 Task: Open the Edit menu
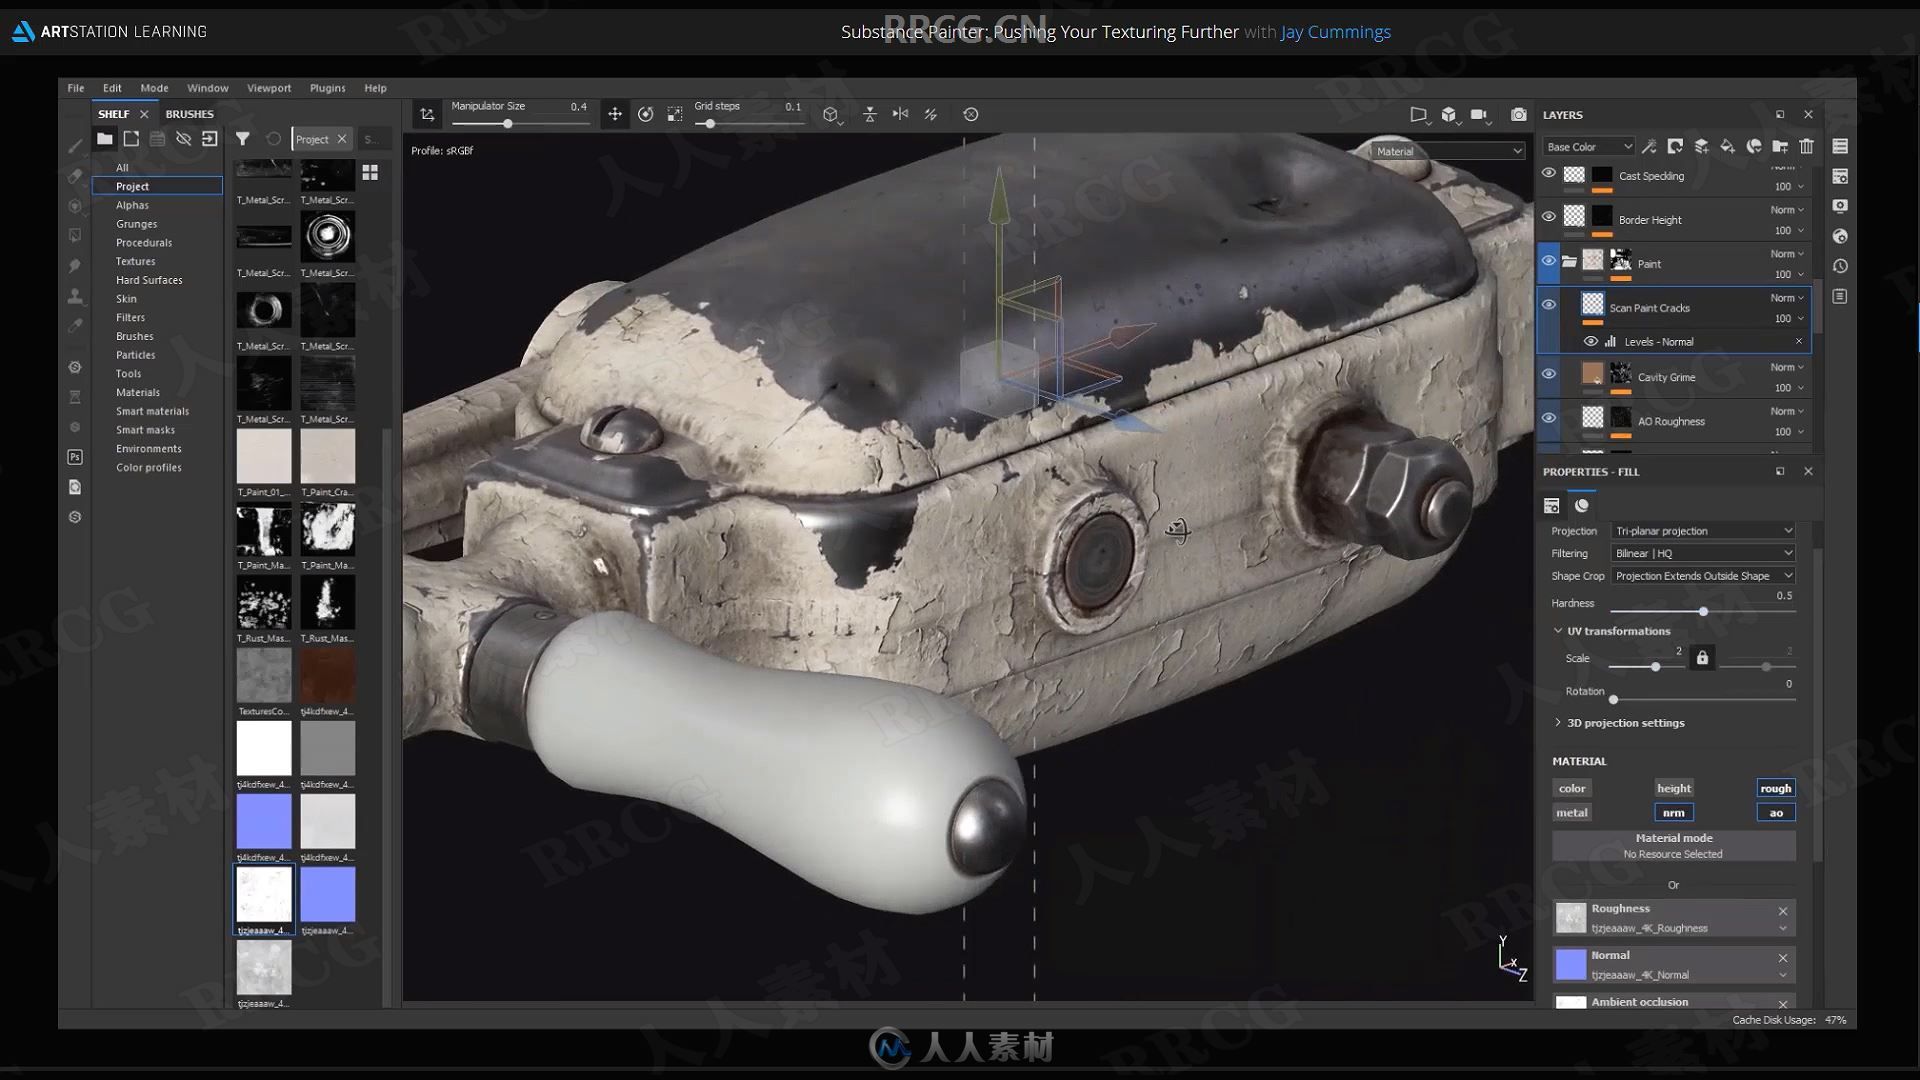point(112,88)
